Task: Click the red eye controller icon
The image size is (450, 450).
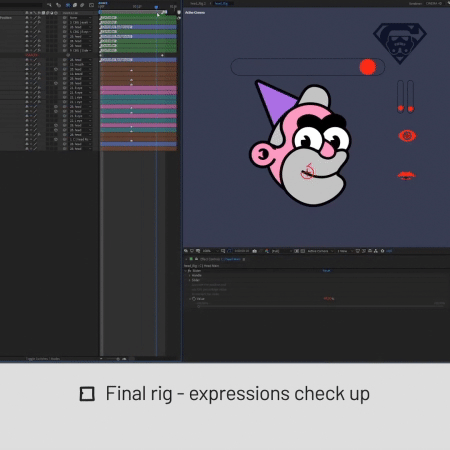Action: (x=407, y=136)
